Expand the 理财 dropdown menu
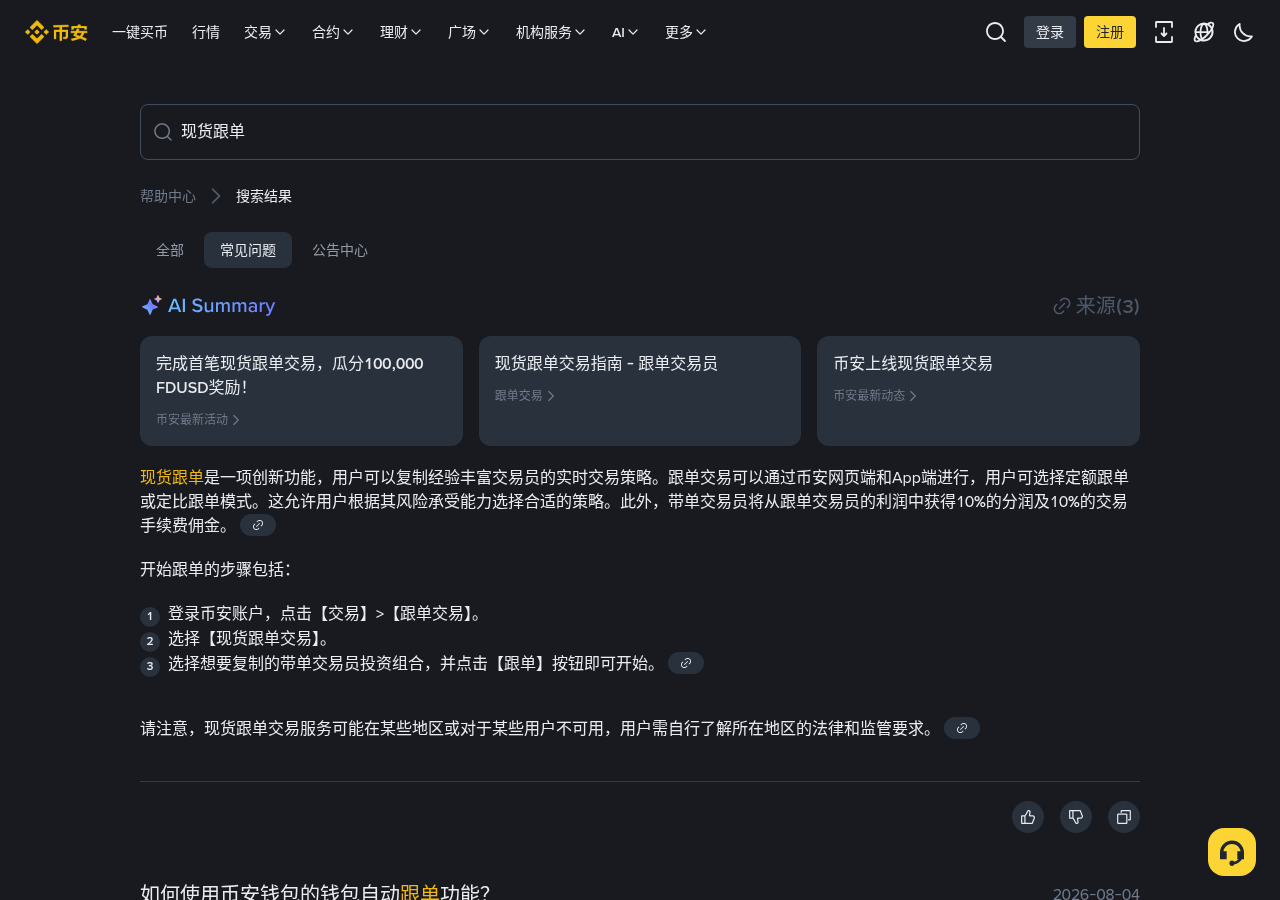The height and width of the screenshot is (900, 1280). tap(401, 32)
